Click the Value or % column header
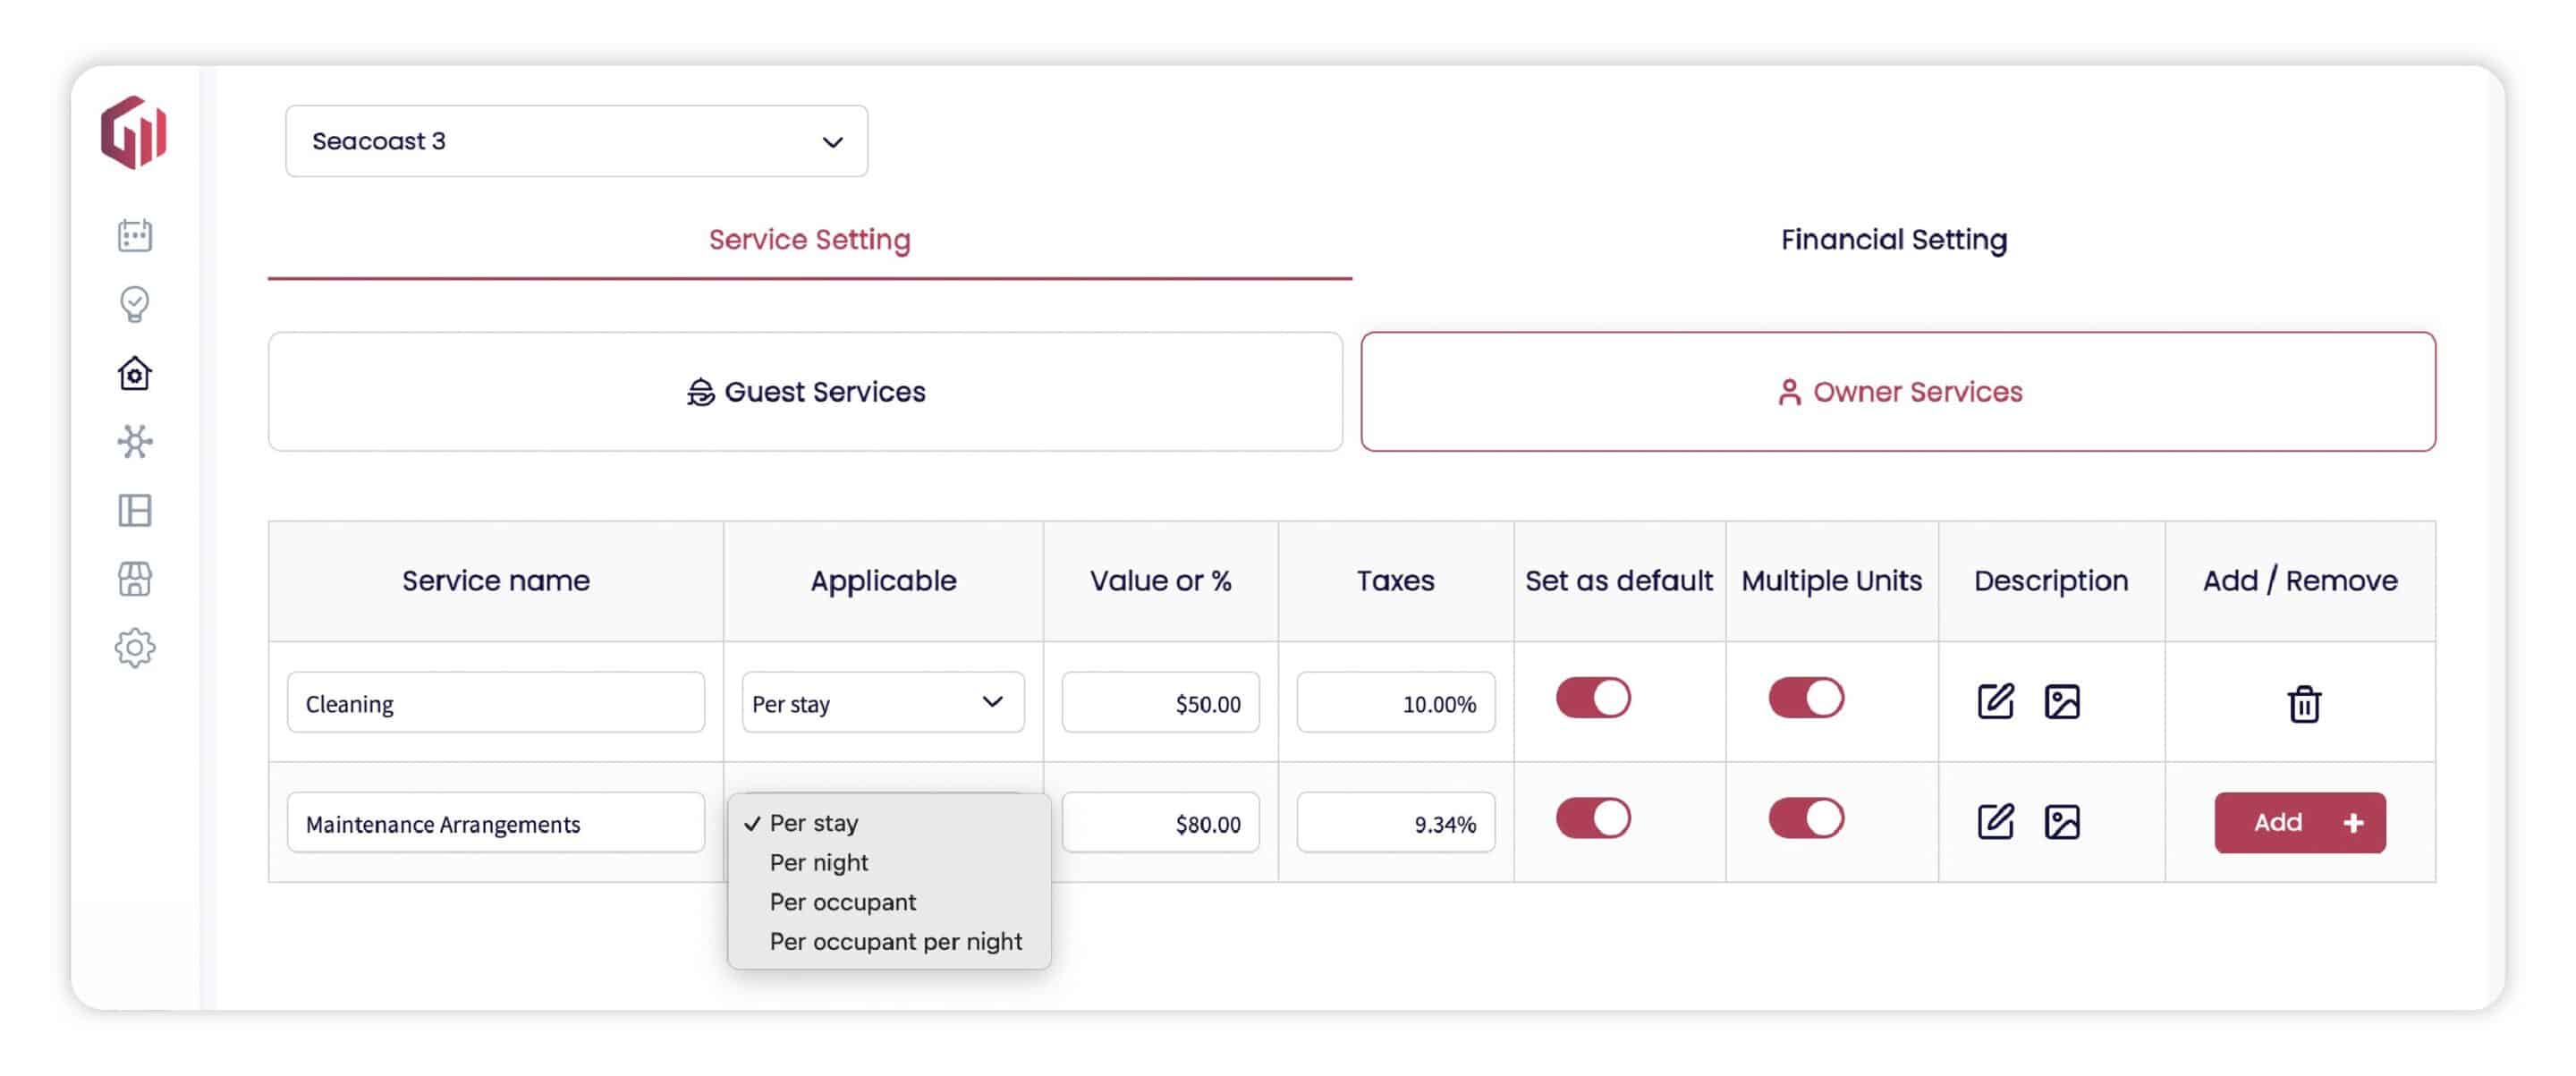The width and height of the screenshot is (2576, 1076). pos(1160,581)
